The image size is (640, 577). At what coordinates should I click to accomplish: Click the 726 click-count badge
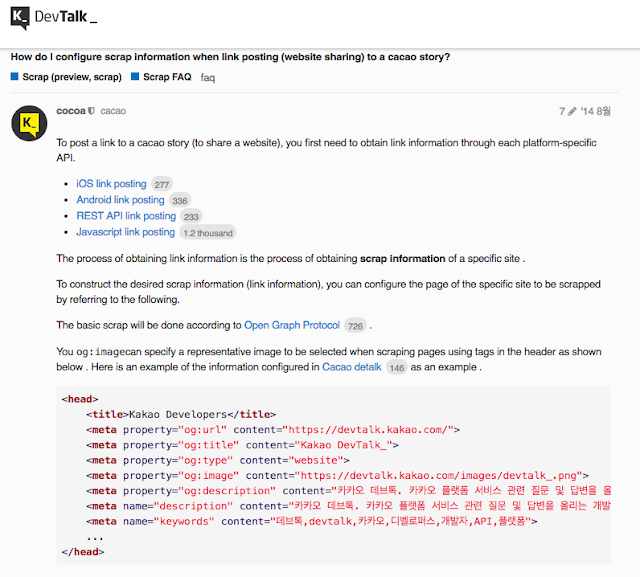pos(355,326)
